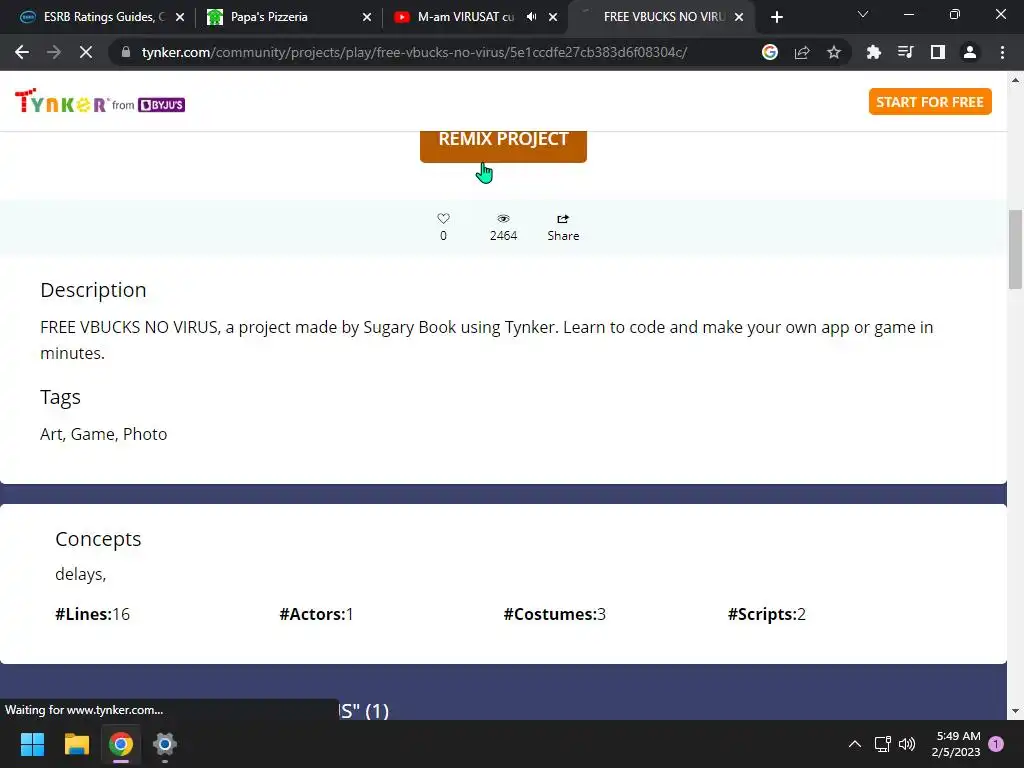Click the '#Lines:16' stat
Viewport: 1024px width, 768px height.
93,615
